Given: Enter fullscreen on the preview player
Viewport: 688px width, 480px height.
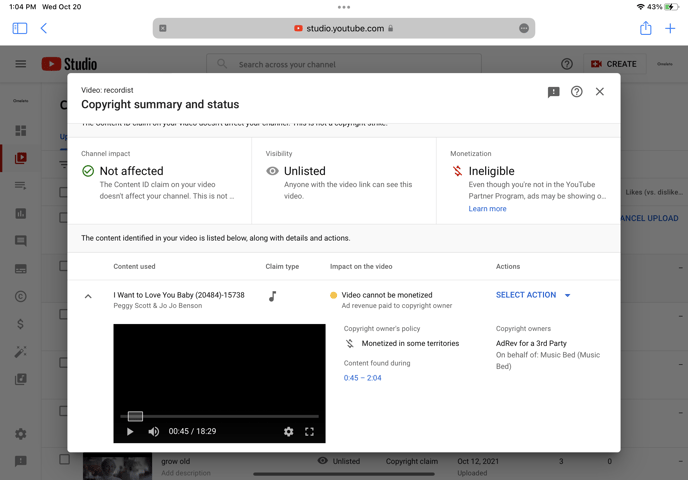Looking at the screenshot, I should [x=309, y=431].
